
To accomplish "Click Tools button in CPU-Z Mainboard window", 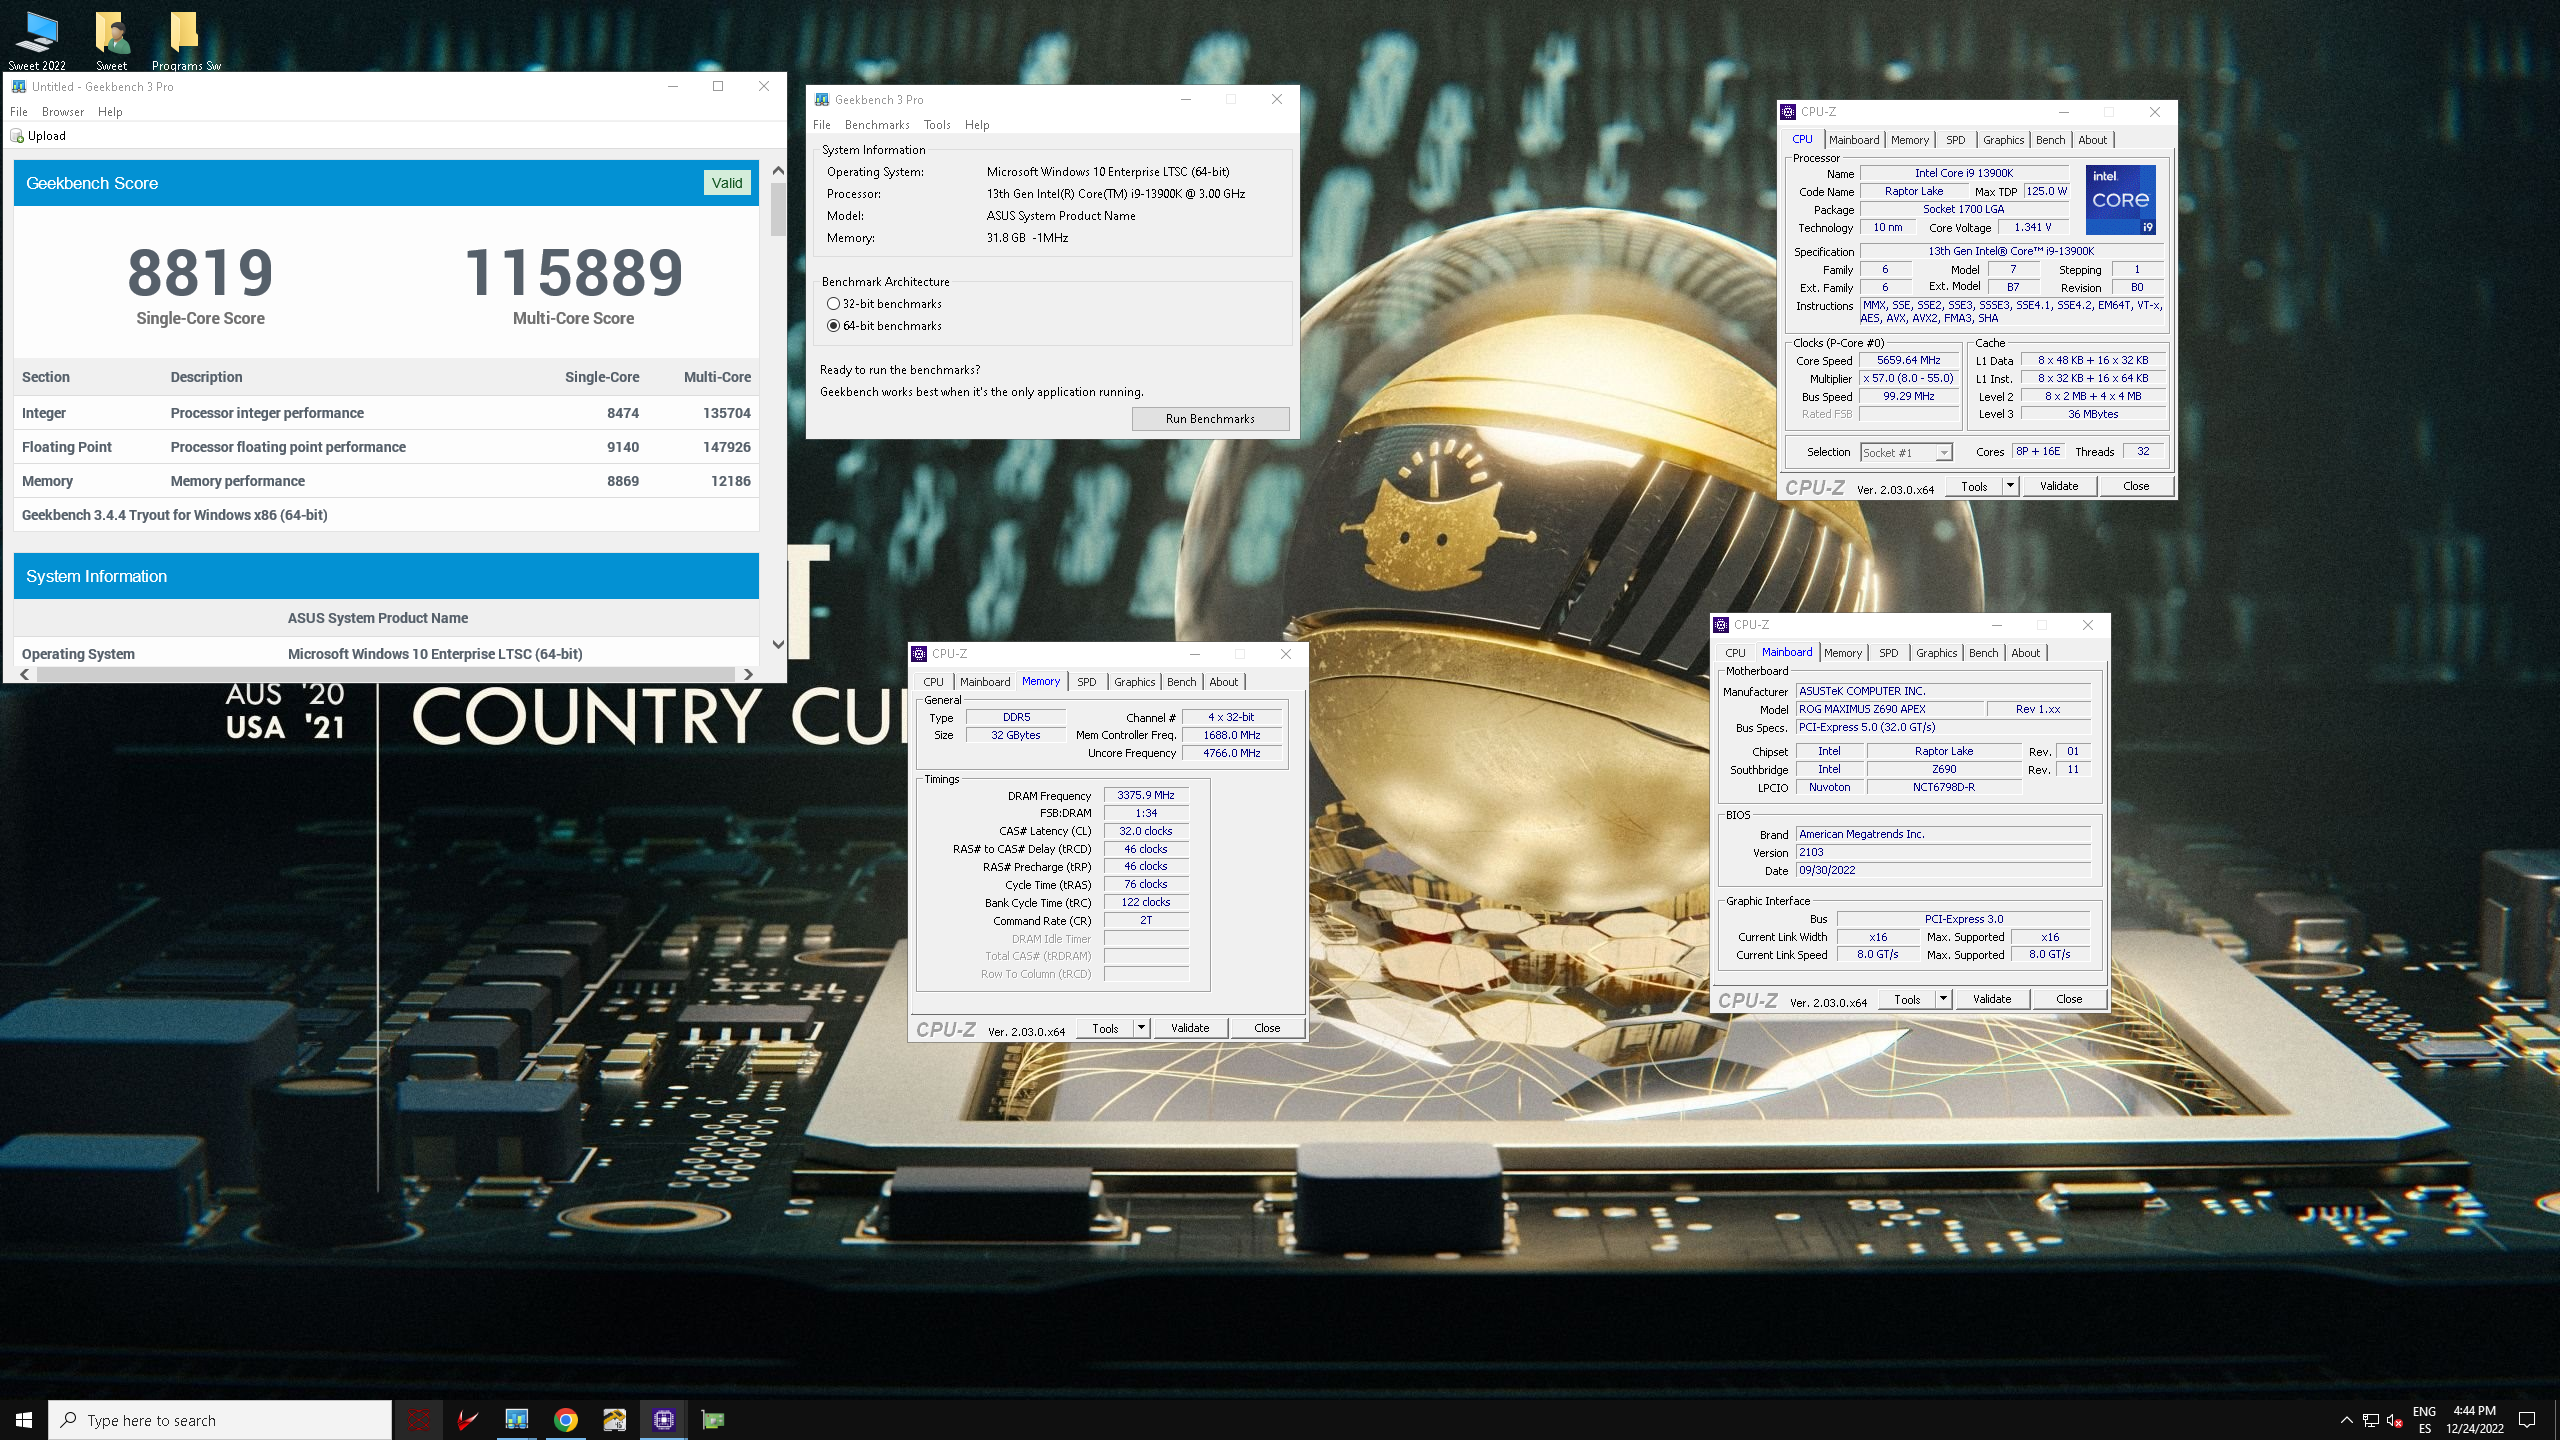I will pos(1907,999).
